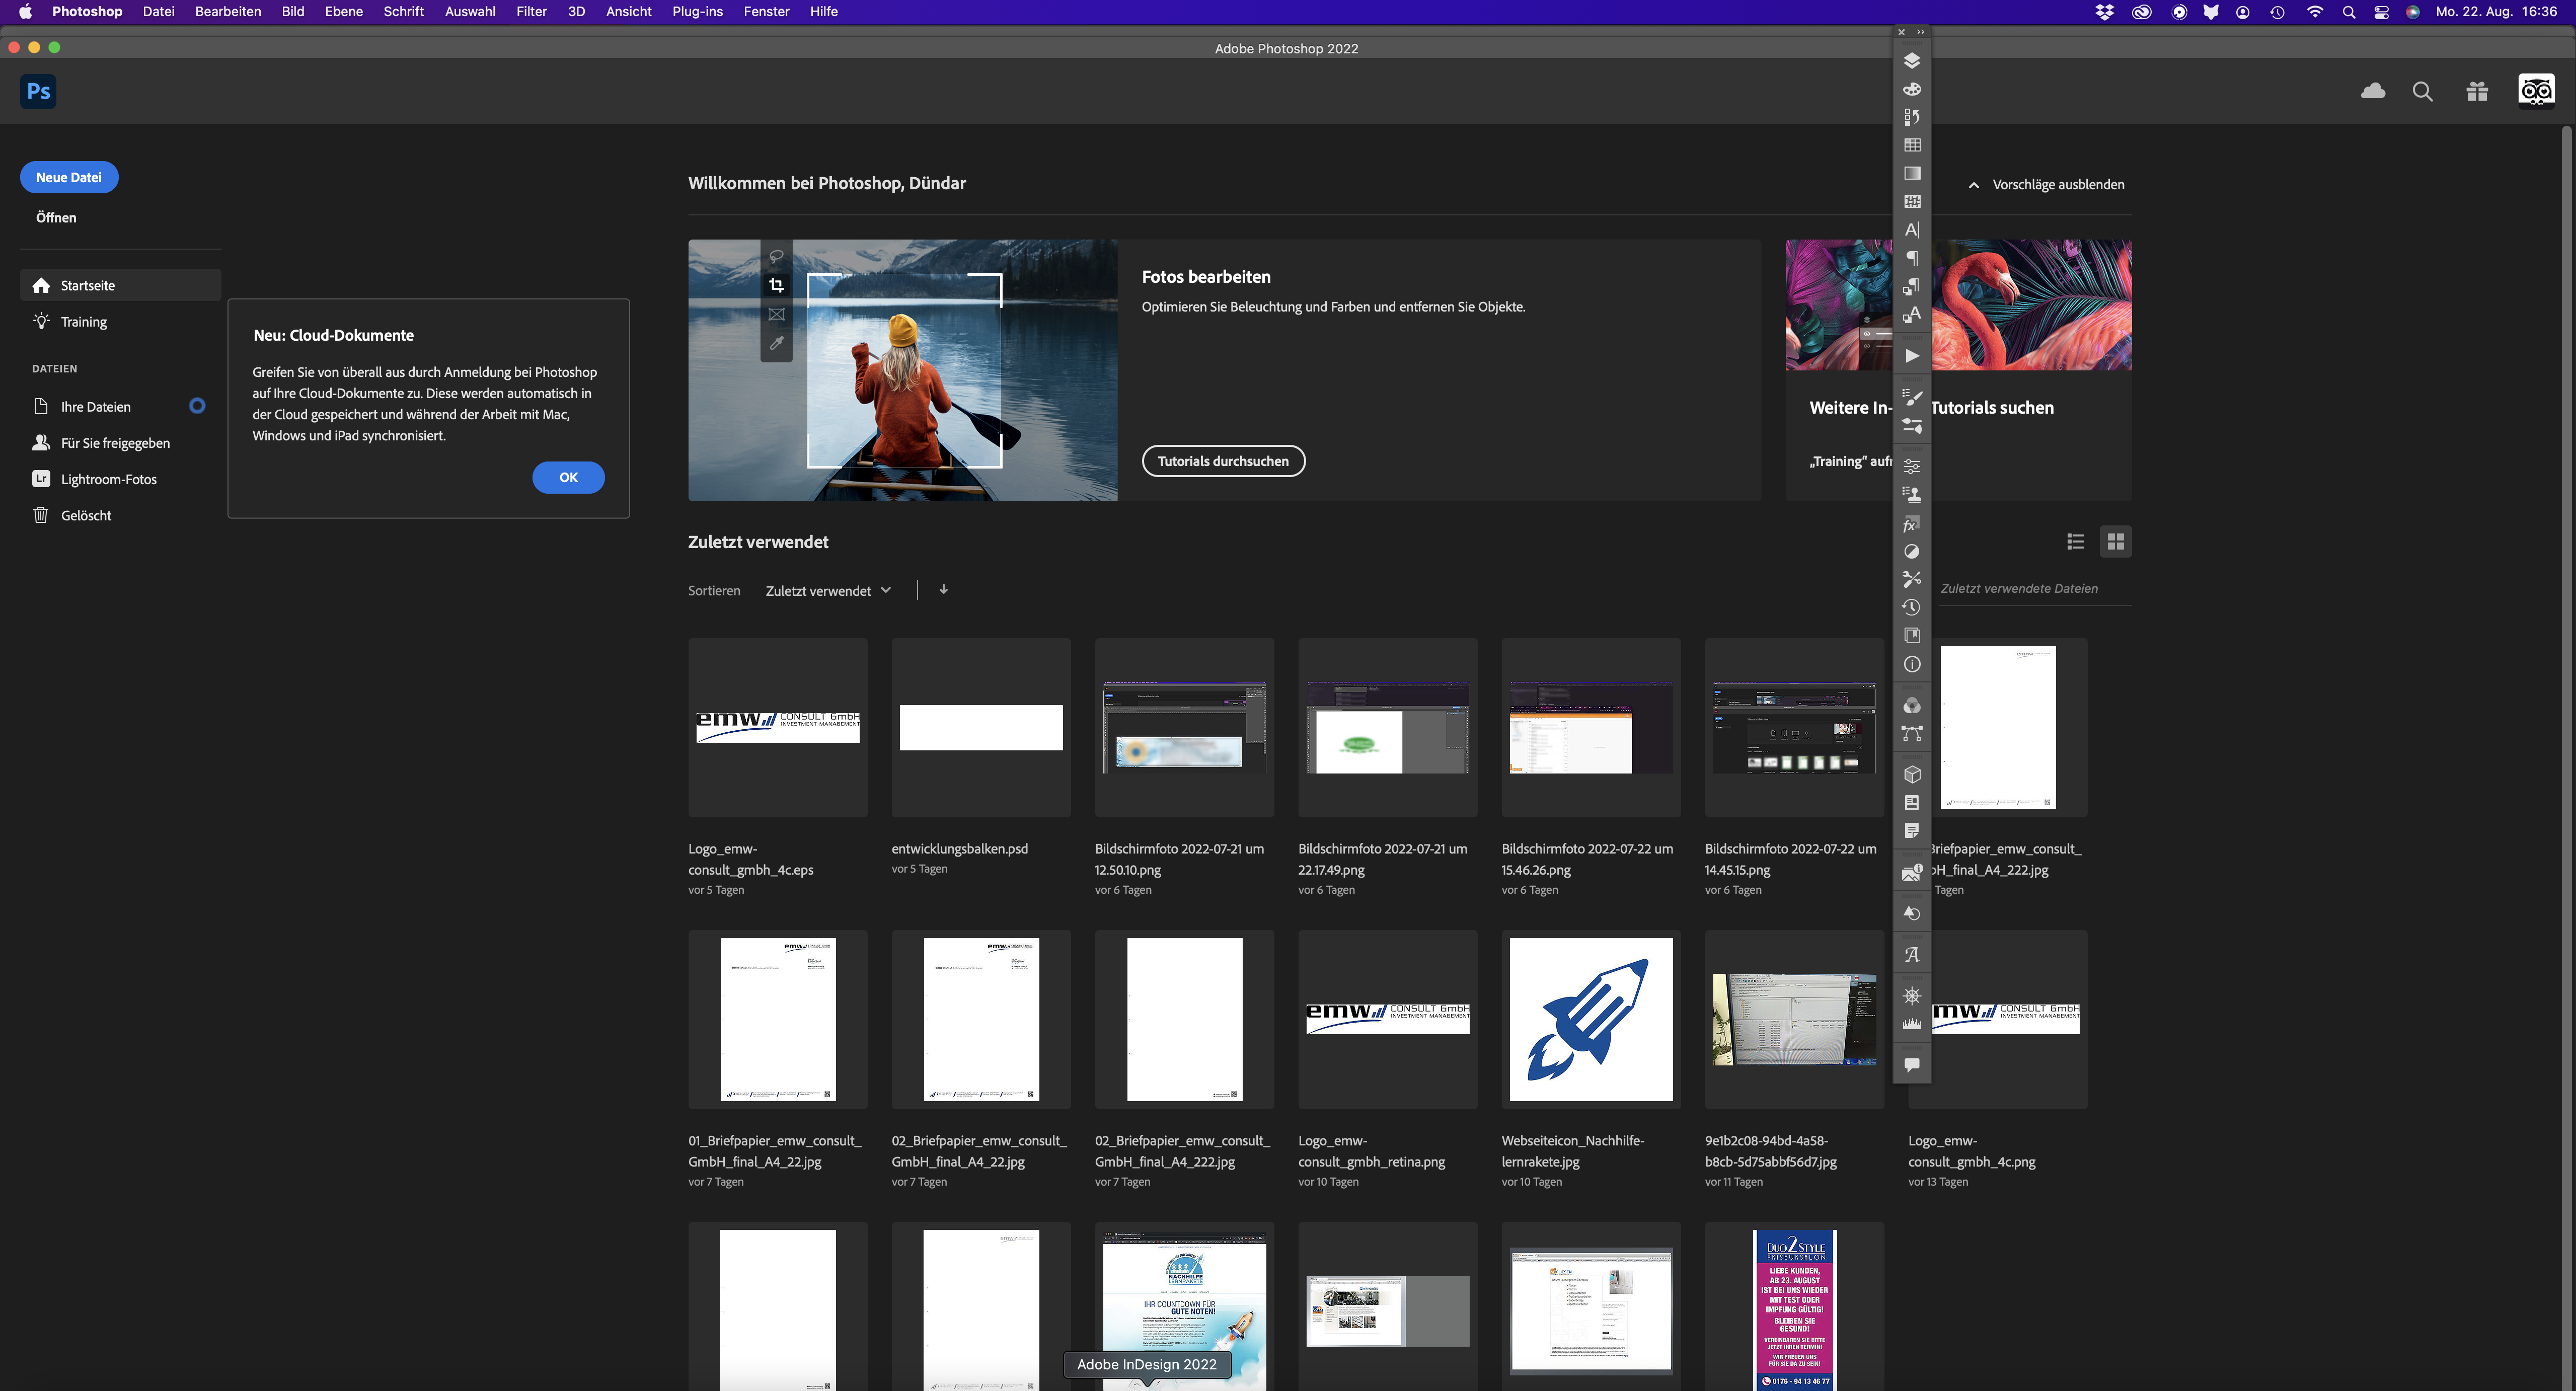The width and height of the screenshot is (2576, 1391).
Task: Toggle sort direction arrow
Action: [943, 589]
